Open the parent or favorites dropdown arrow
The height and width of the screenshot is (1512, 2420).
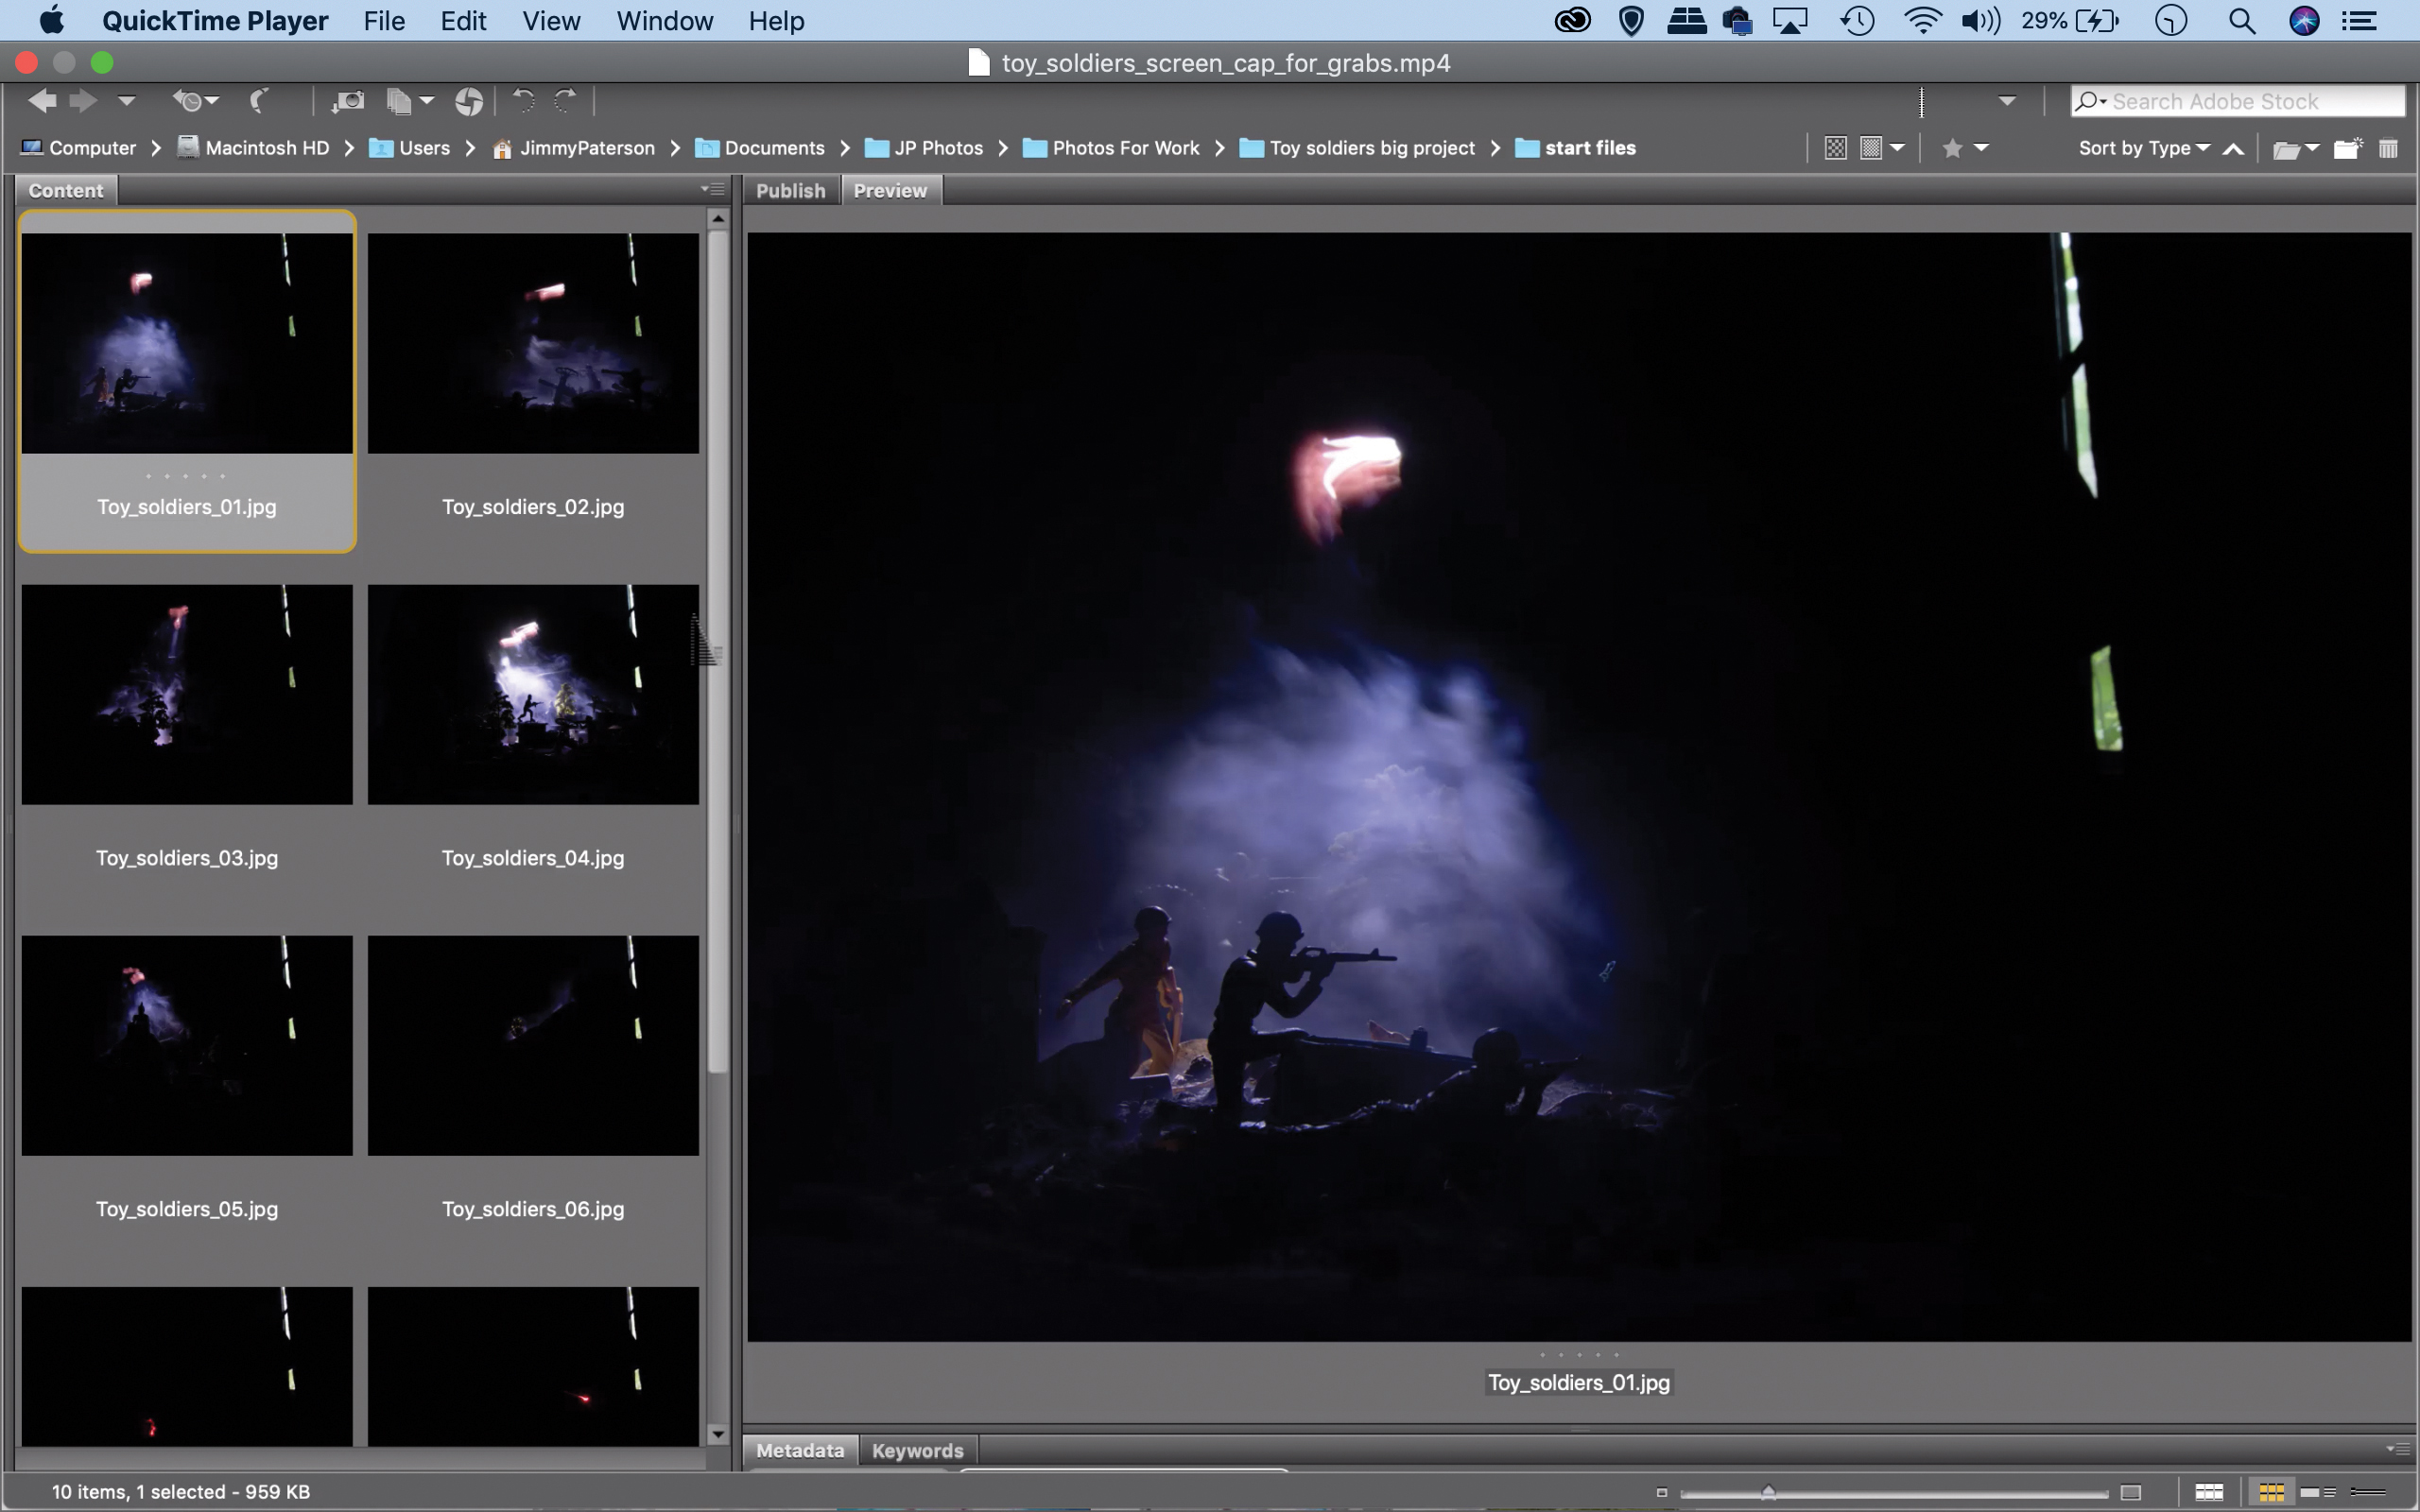pos(126,100)
